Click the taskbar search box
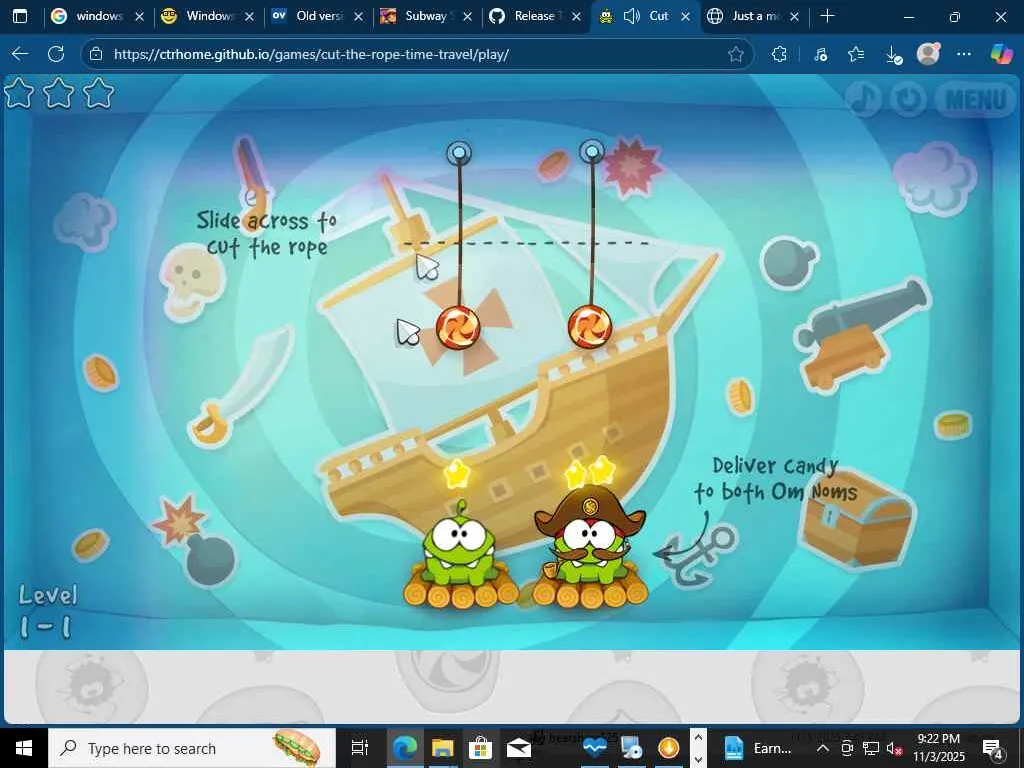The height and width of the screenshot is (768, 1024). click(x=192, y=748)
